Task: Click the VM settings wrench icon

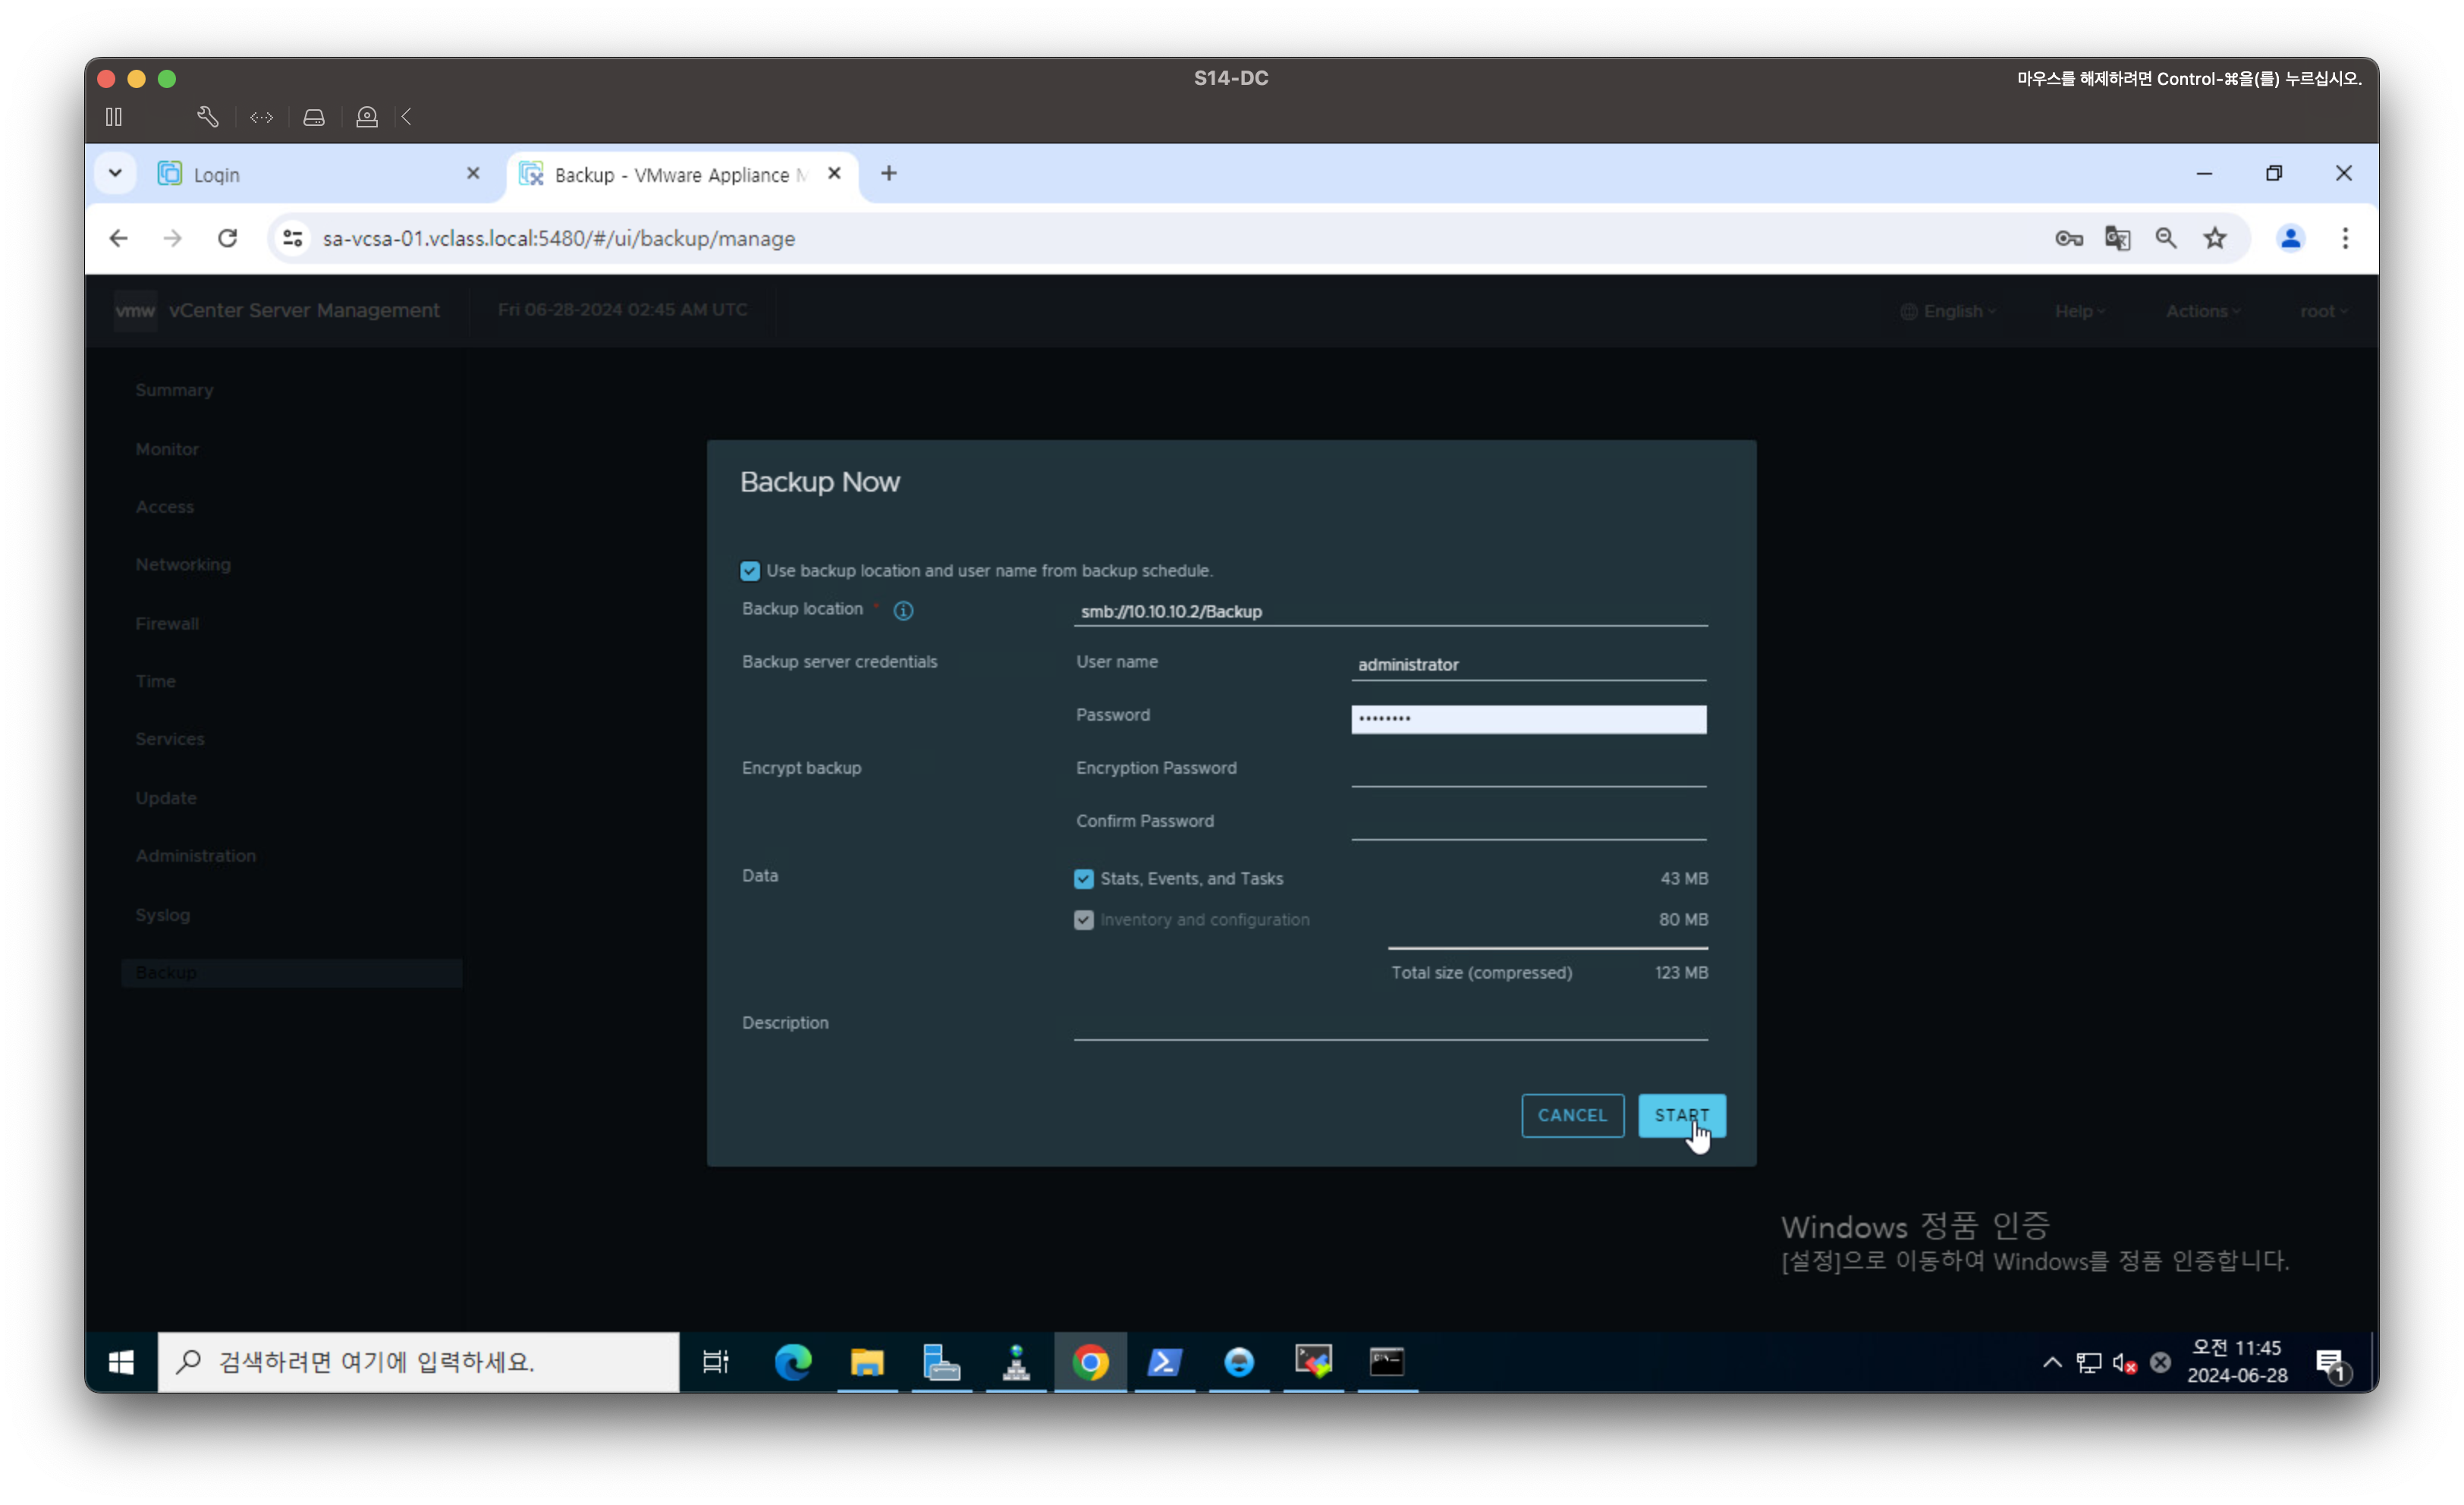Action: 207,117
